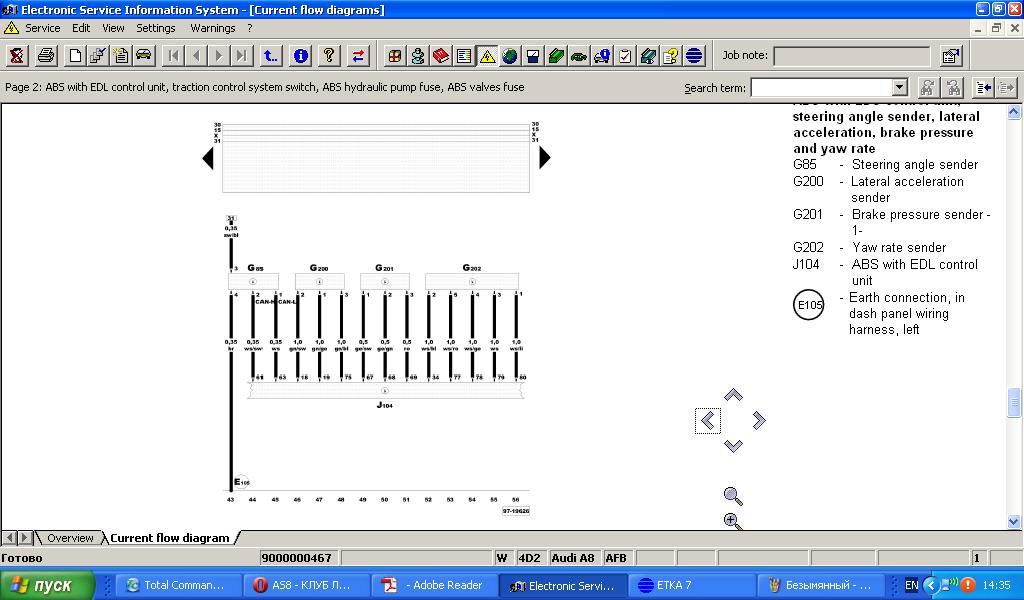Go to next diagram page using right black arrow

[x=545, y=158]
